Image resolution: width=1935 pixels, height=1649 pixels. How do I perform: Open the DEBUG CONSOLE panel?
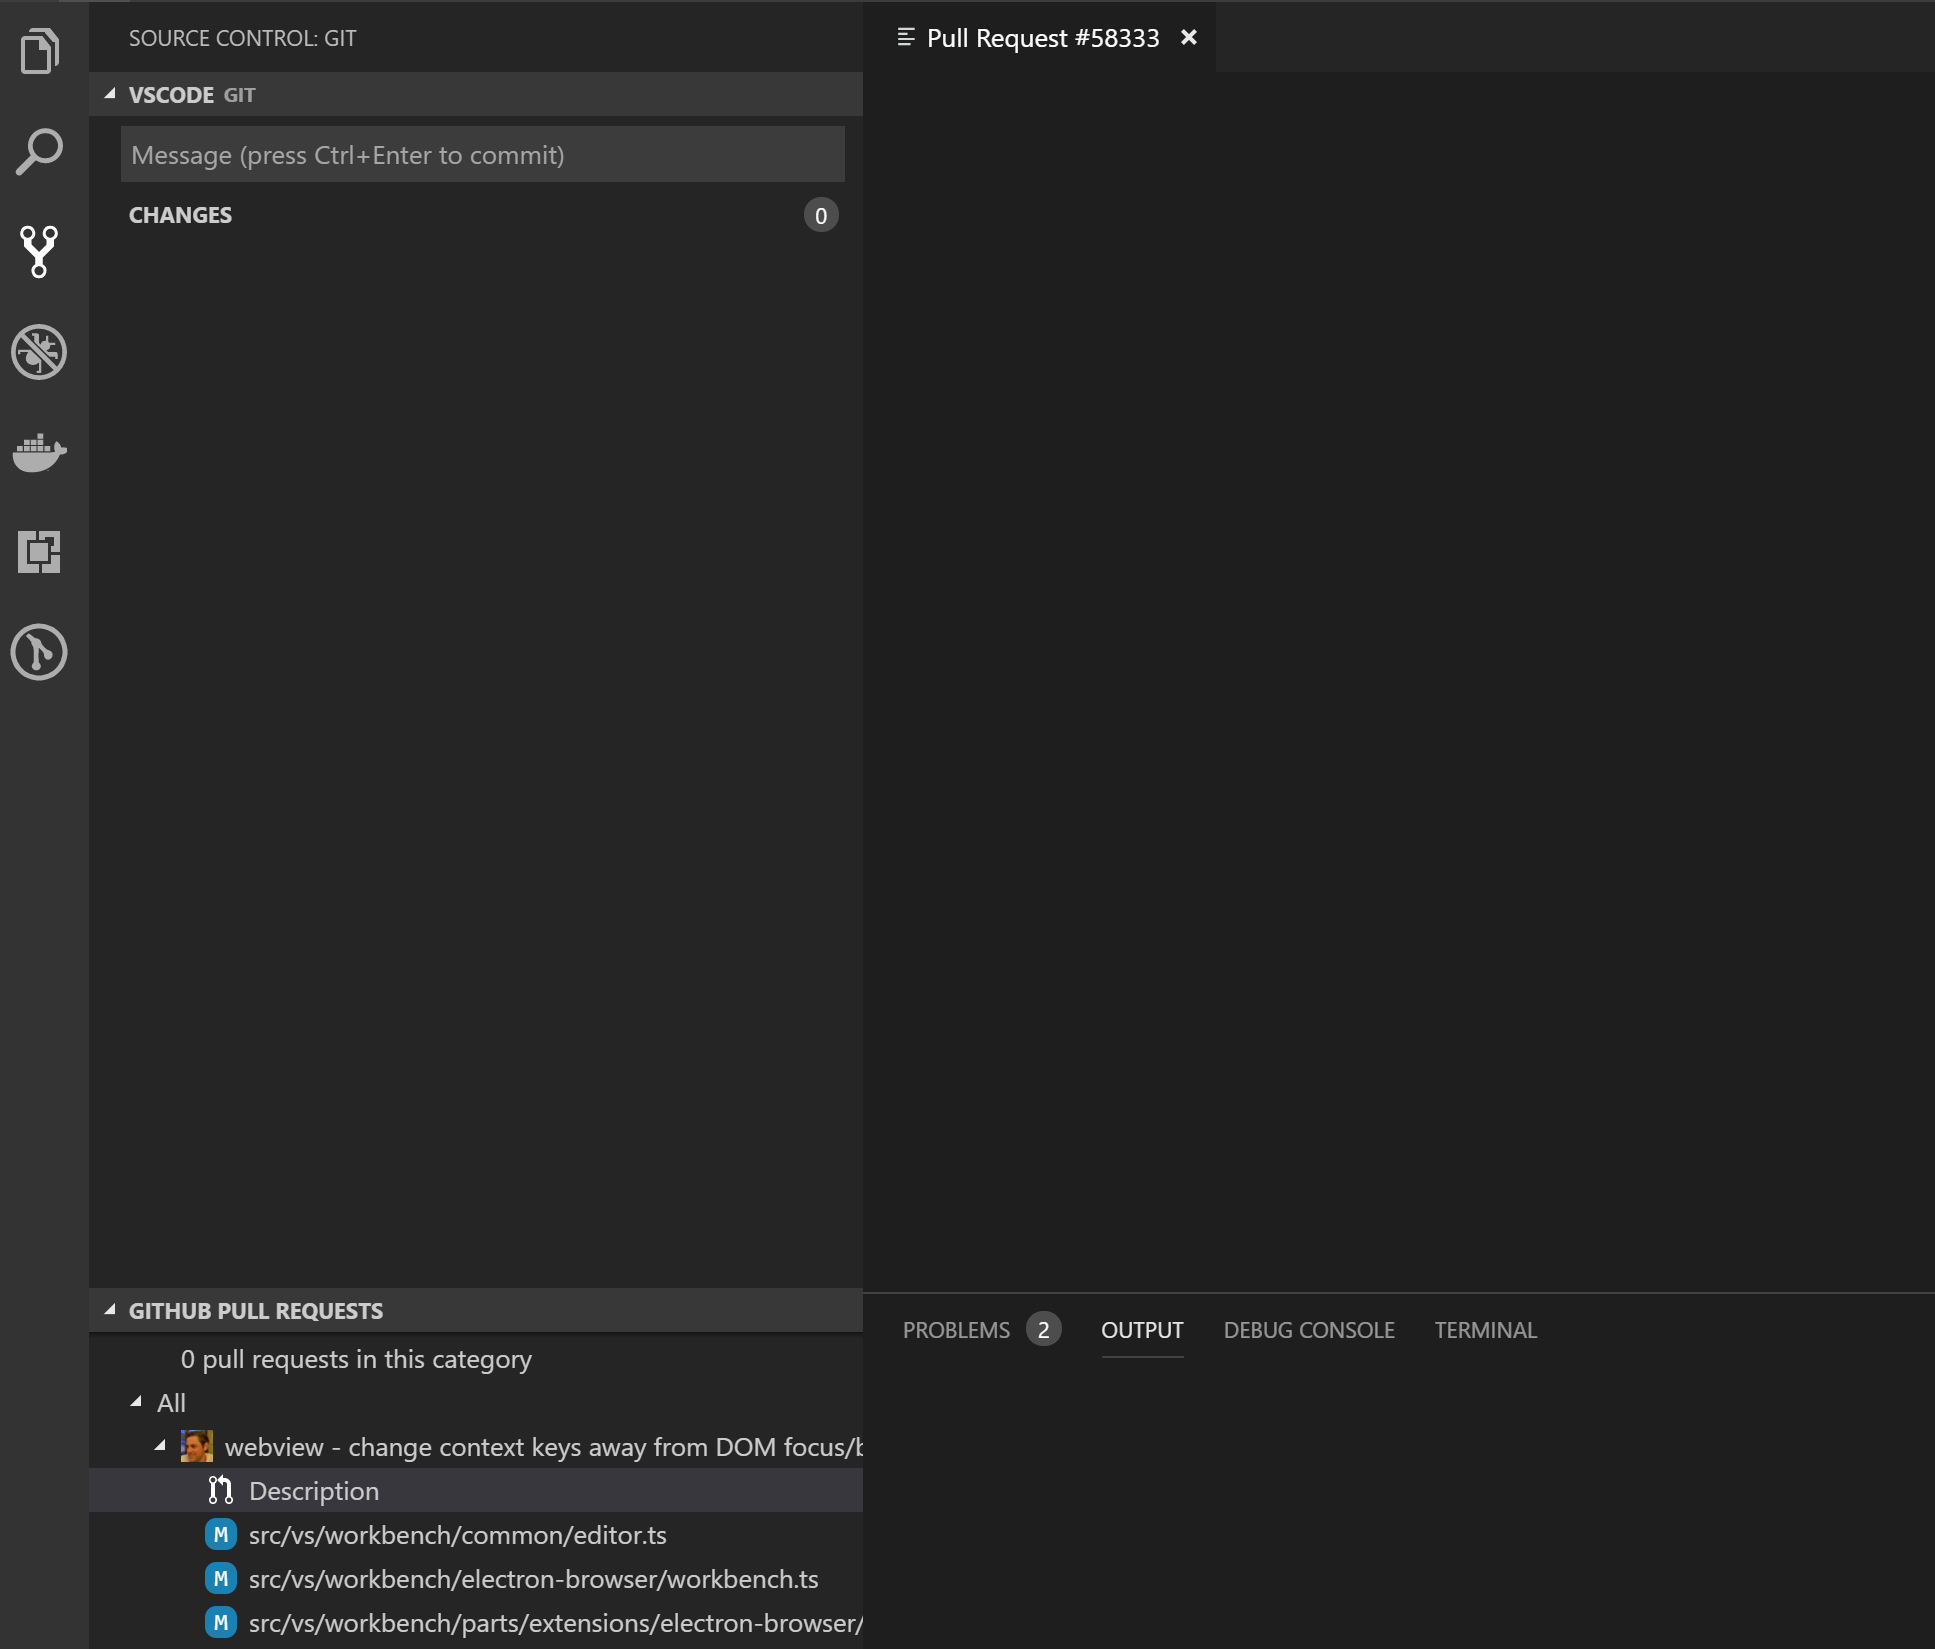pos(1309,1330)
